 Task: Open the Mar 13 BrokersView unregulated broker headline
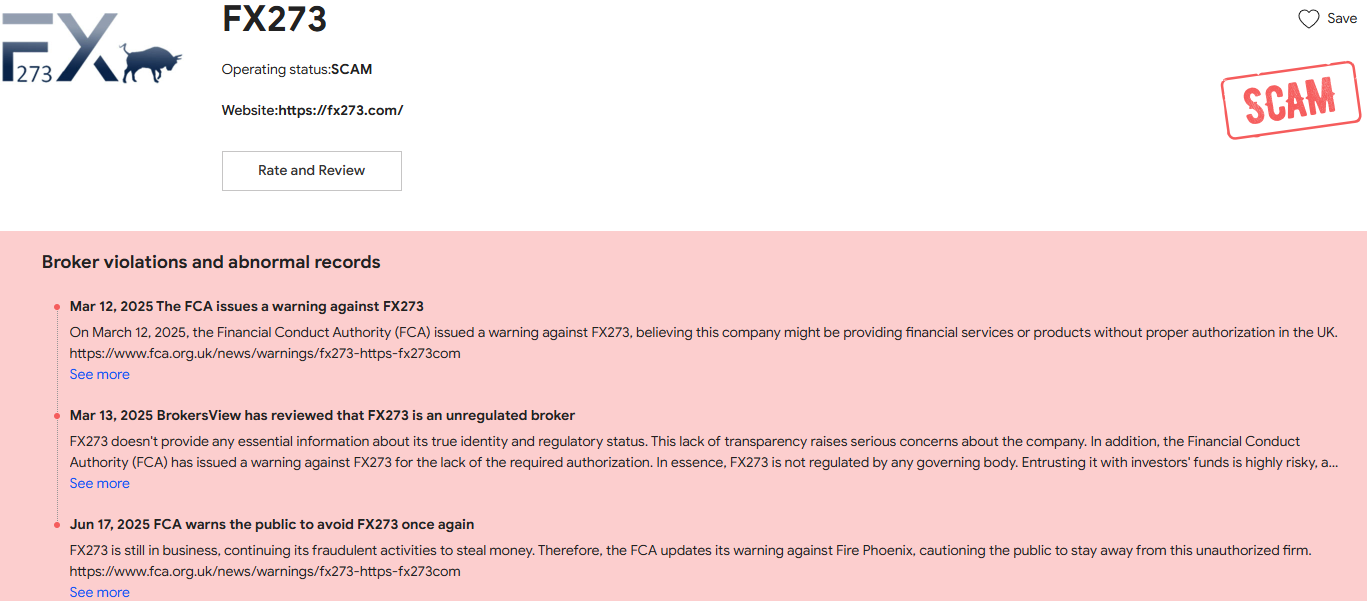pos(322,415)
